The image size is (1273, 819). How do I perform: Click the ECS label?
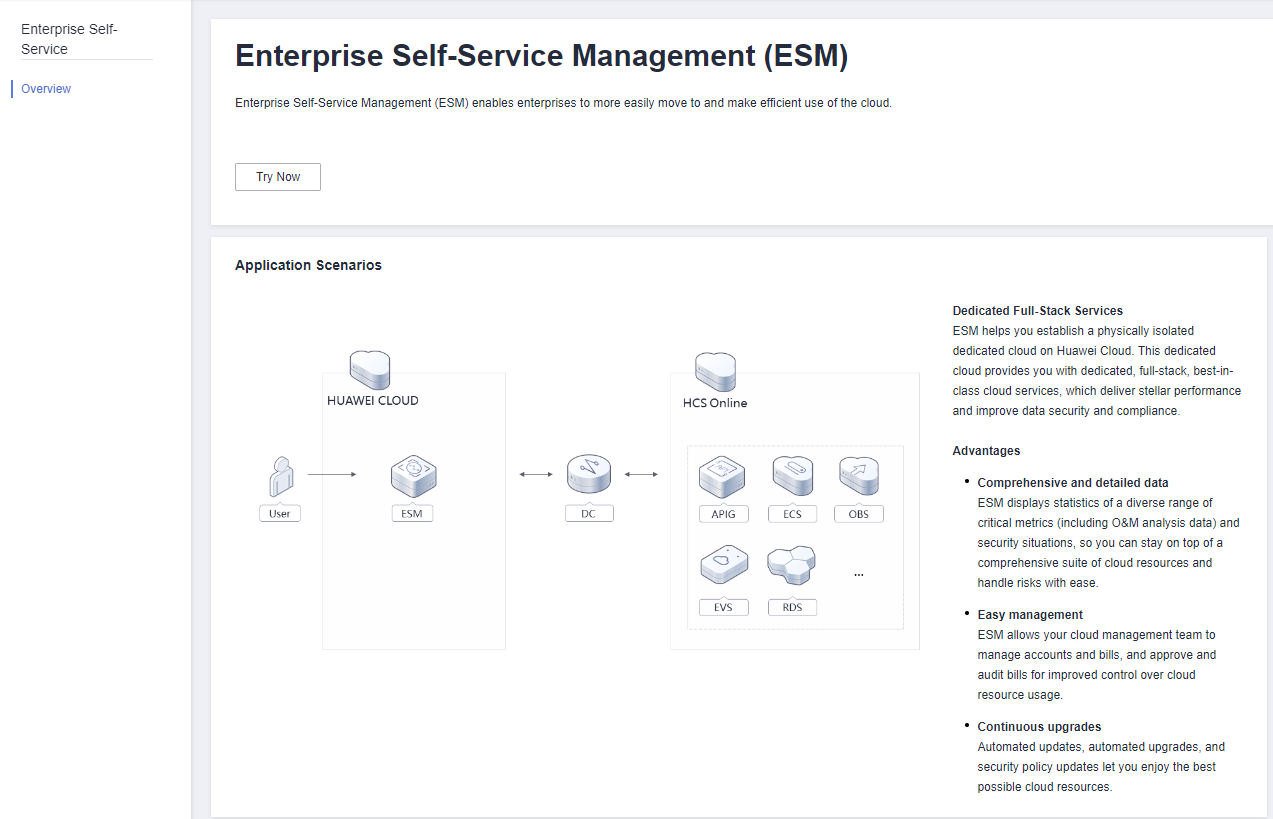coord(792,514)
